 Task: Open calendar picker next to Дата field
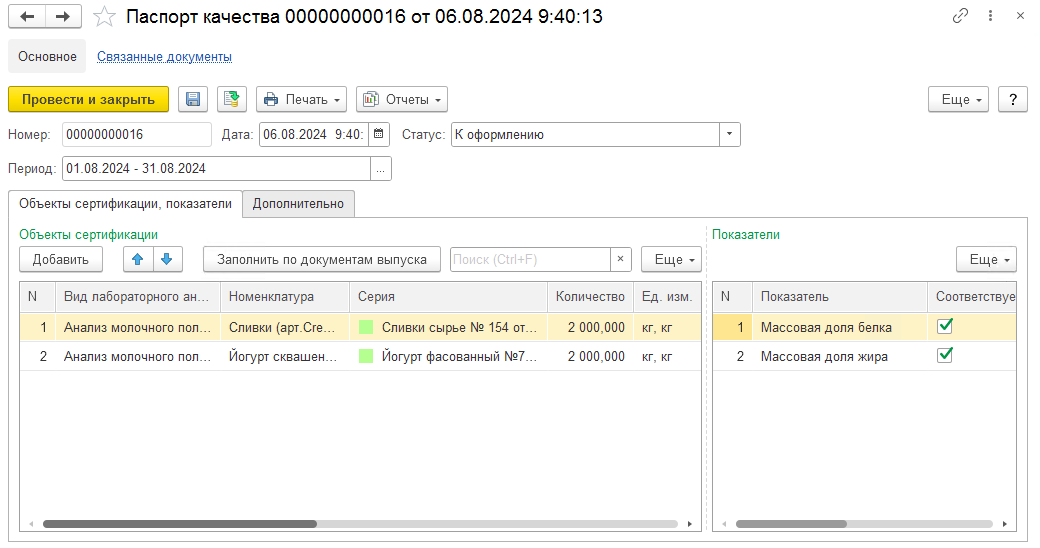tap(379, 134)
